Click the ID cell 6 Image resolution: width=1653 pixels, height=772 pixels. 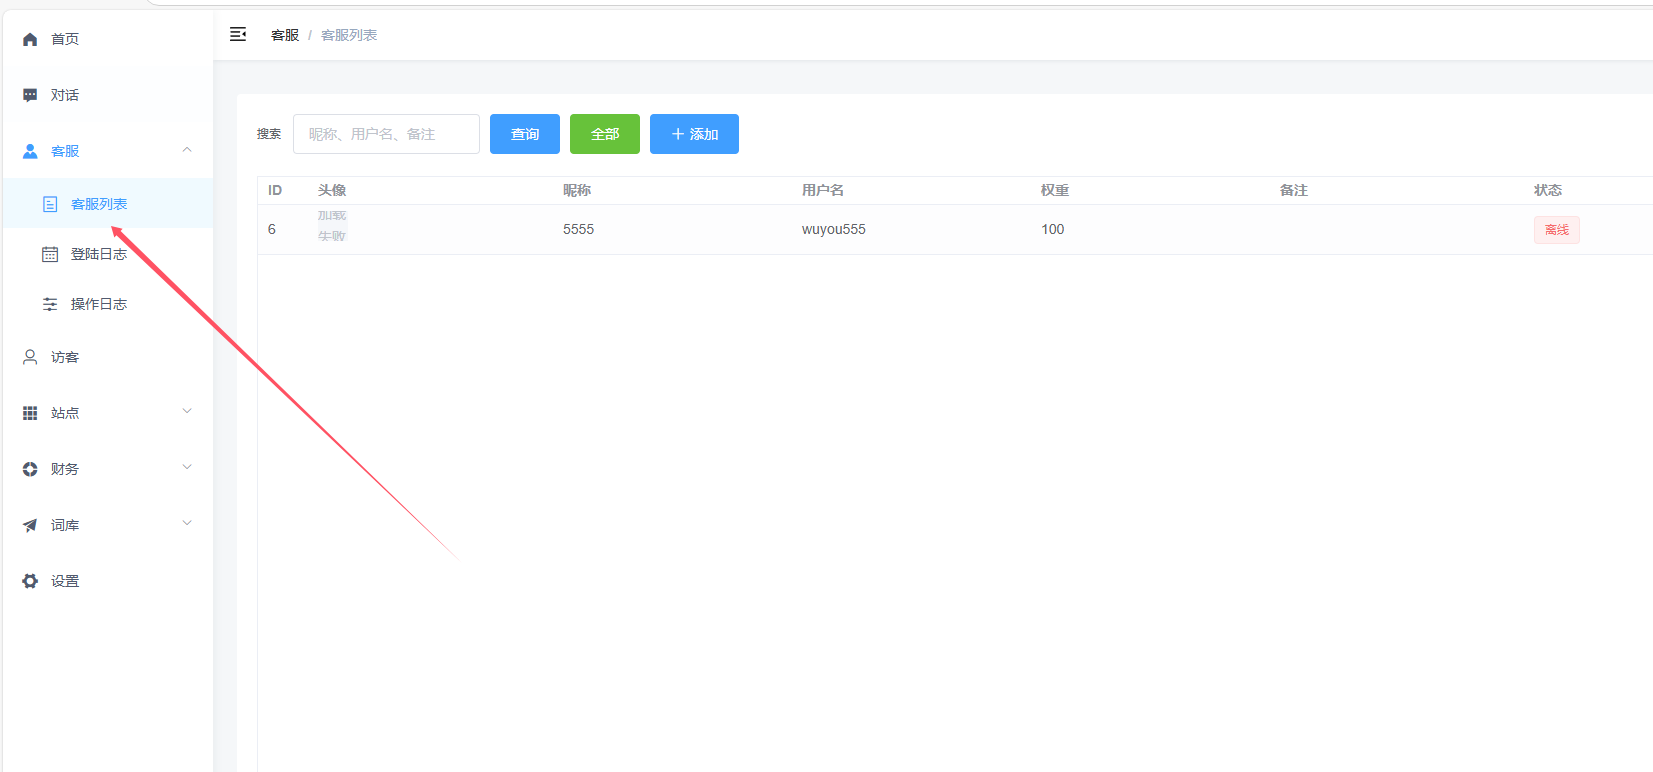point(272,229)
